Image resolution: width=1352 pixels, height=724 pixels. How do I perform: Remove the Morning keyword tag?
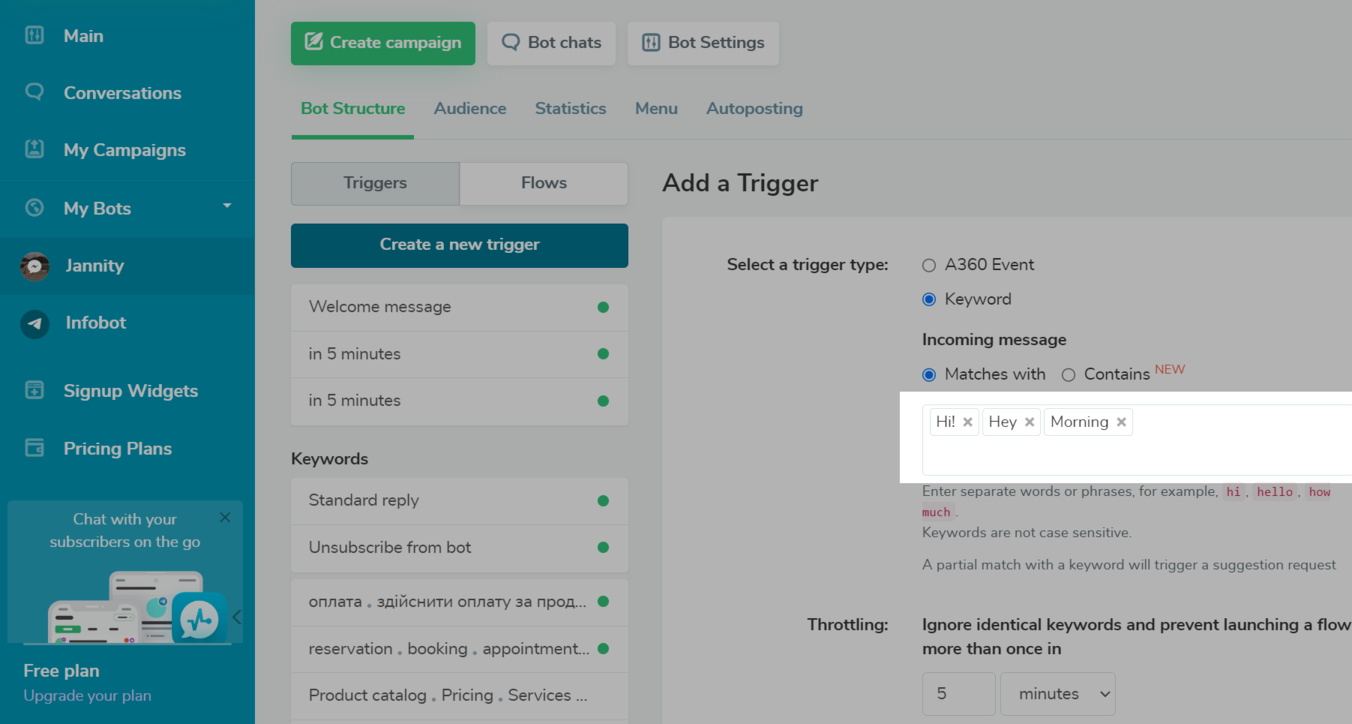tap(1121, 422)
